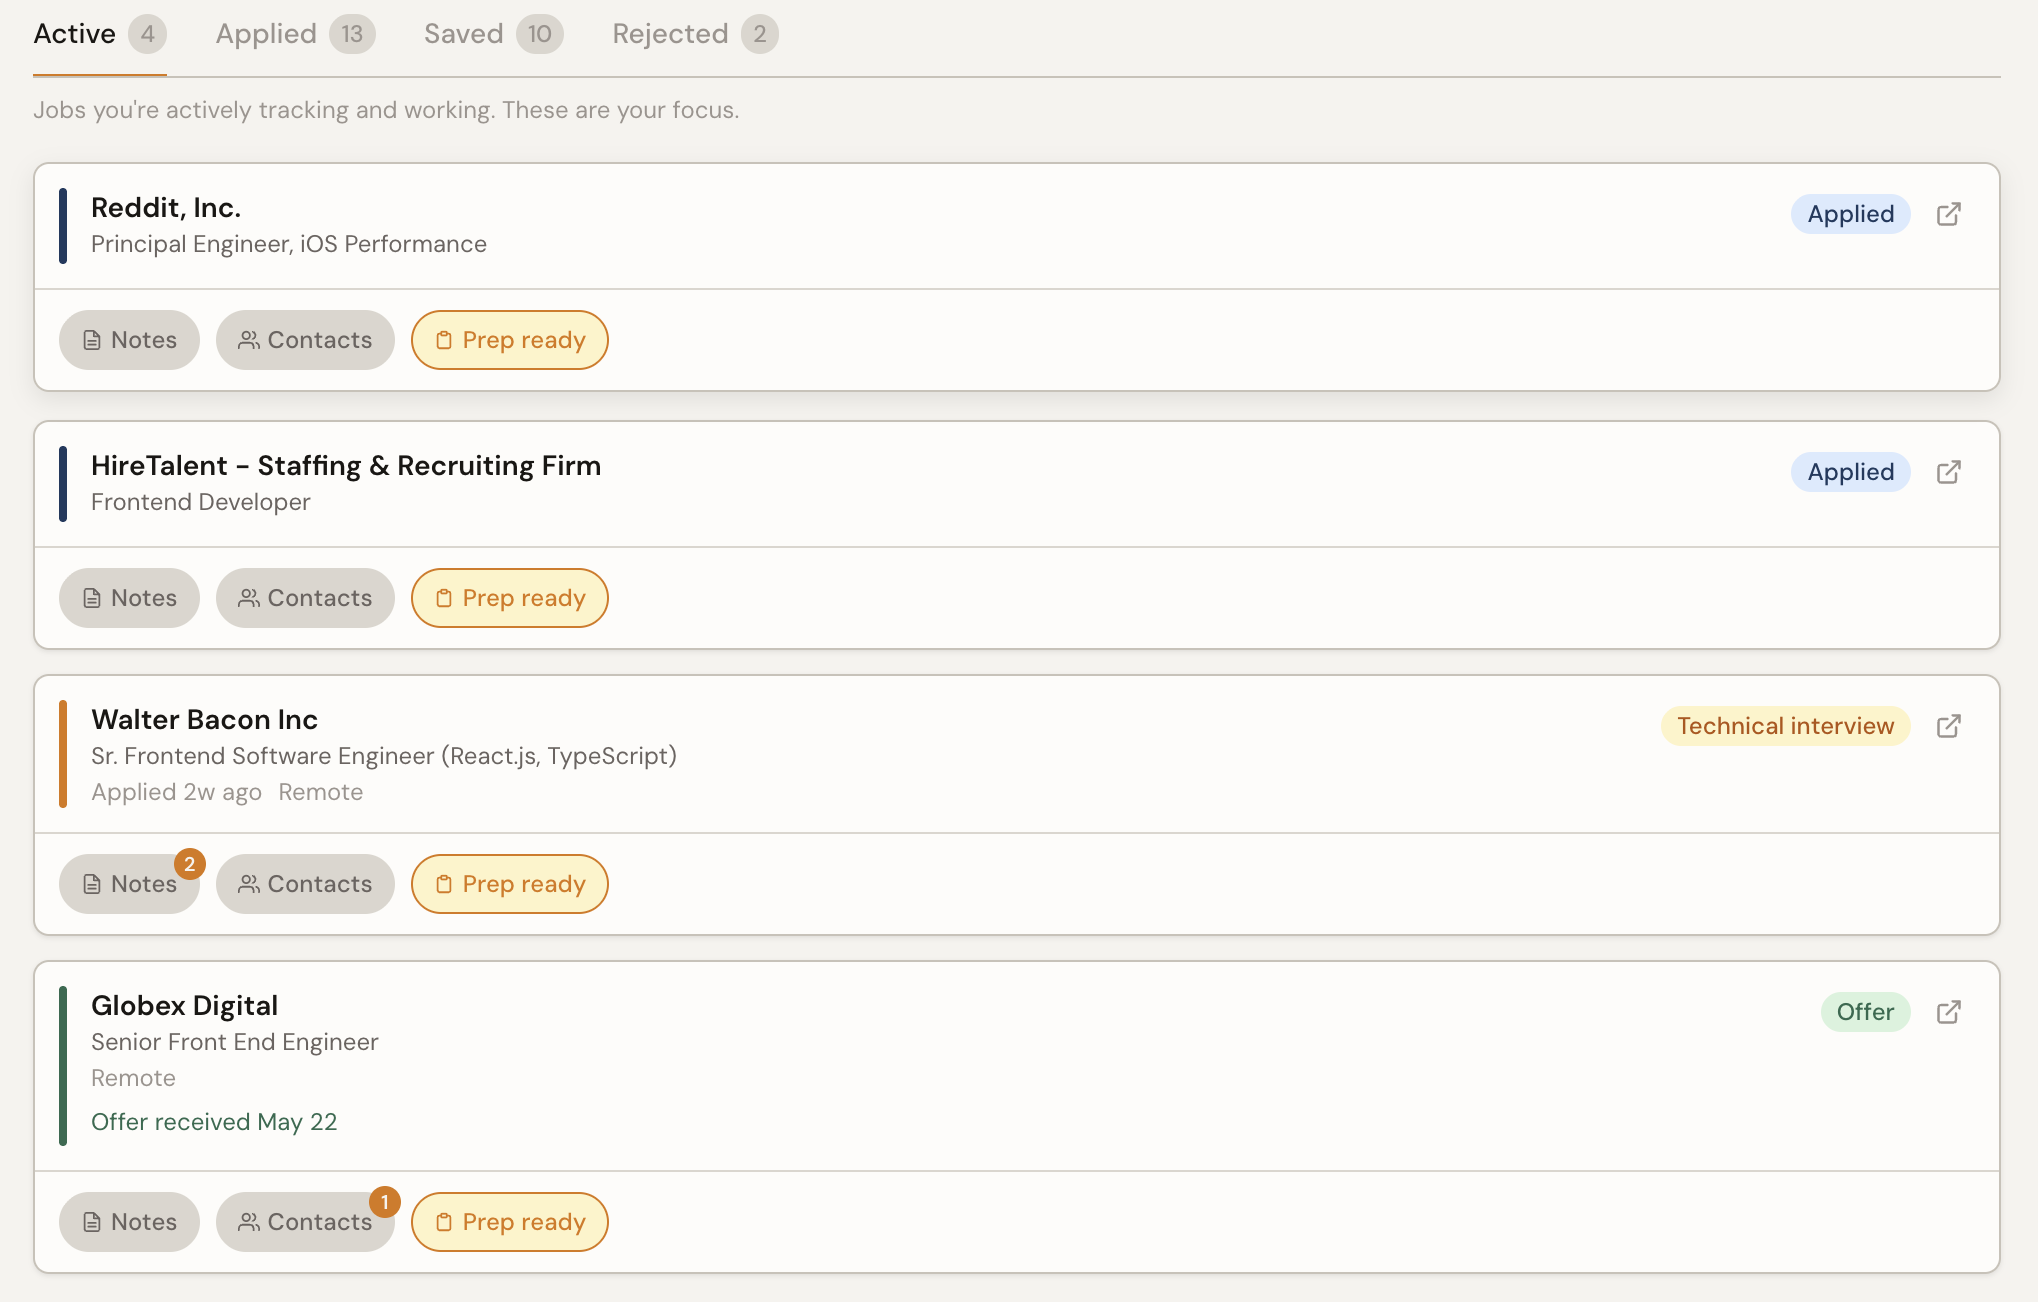Screen dimensions: 2038x1302
Task: Open Notes for Globex Digital
Action: [129, 1222]
